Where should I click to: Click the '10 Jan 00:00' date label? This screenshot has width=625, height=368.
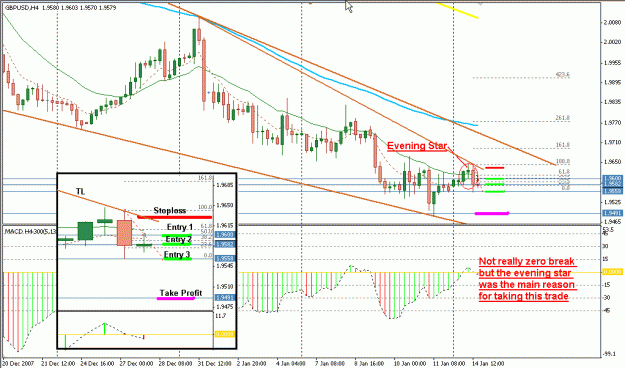[410, 364]
